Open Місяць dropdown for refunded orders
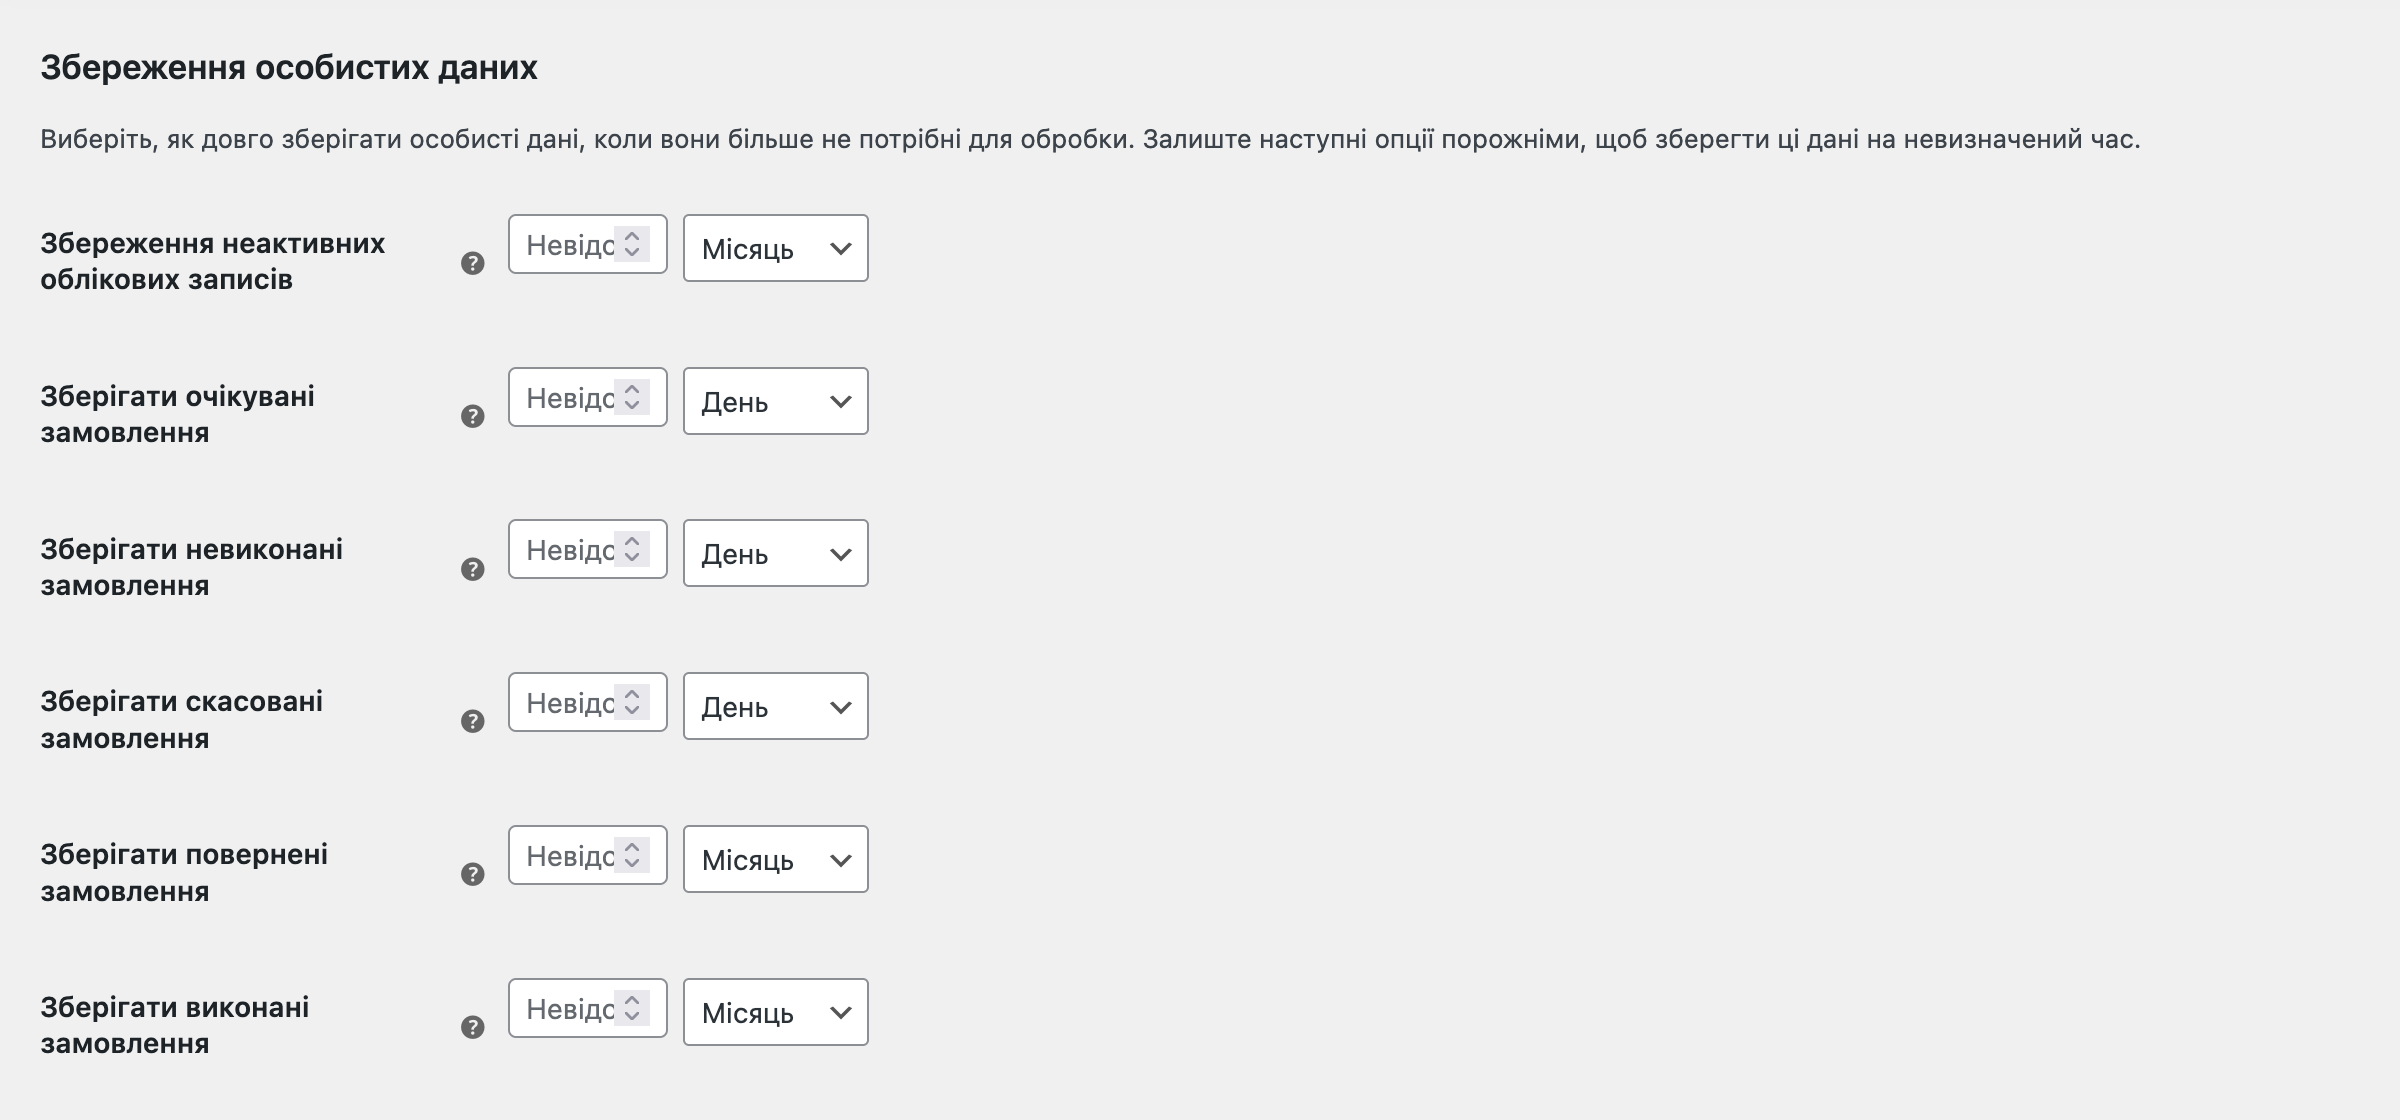Screen dimensions: 2400x1120 (776, 859)
